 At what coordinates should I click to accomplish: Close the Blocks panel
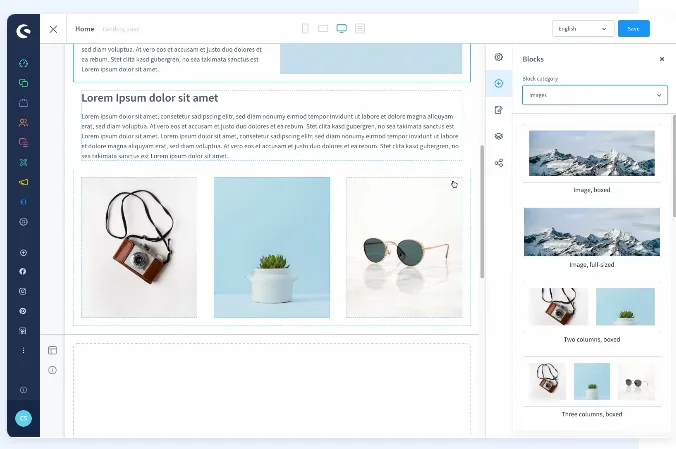[662, 59]
